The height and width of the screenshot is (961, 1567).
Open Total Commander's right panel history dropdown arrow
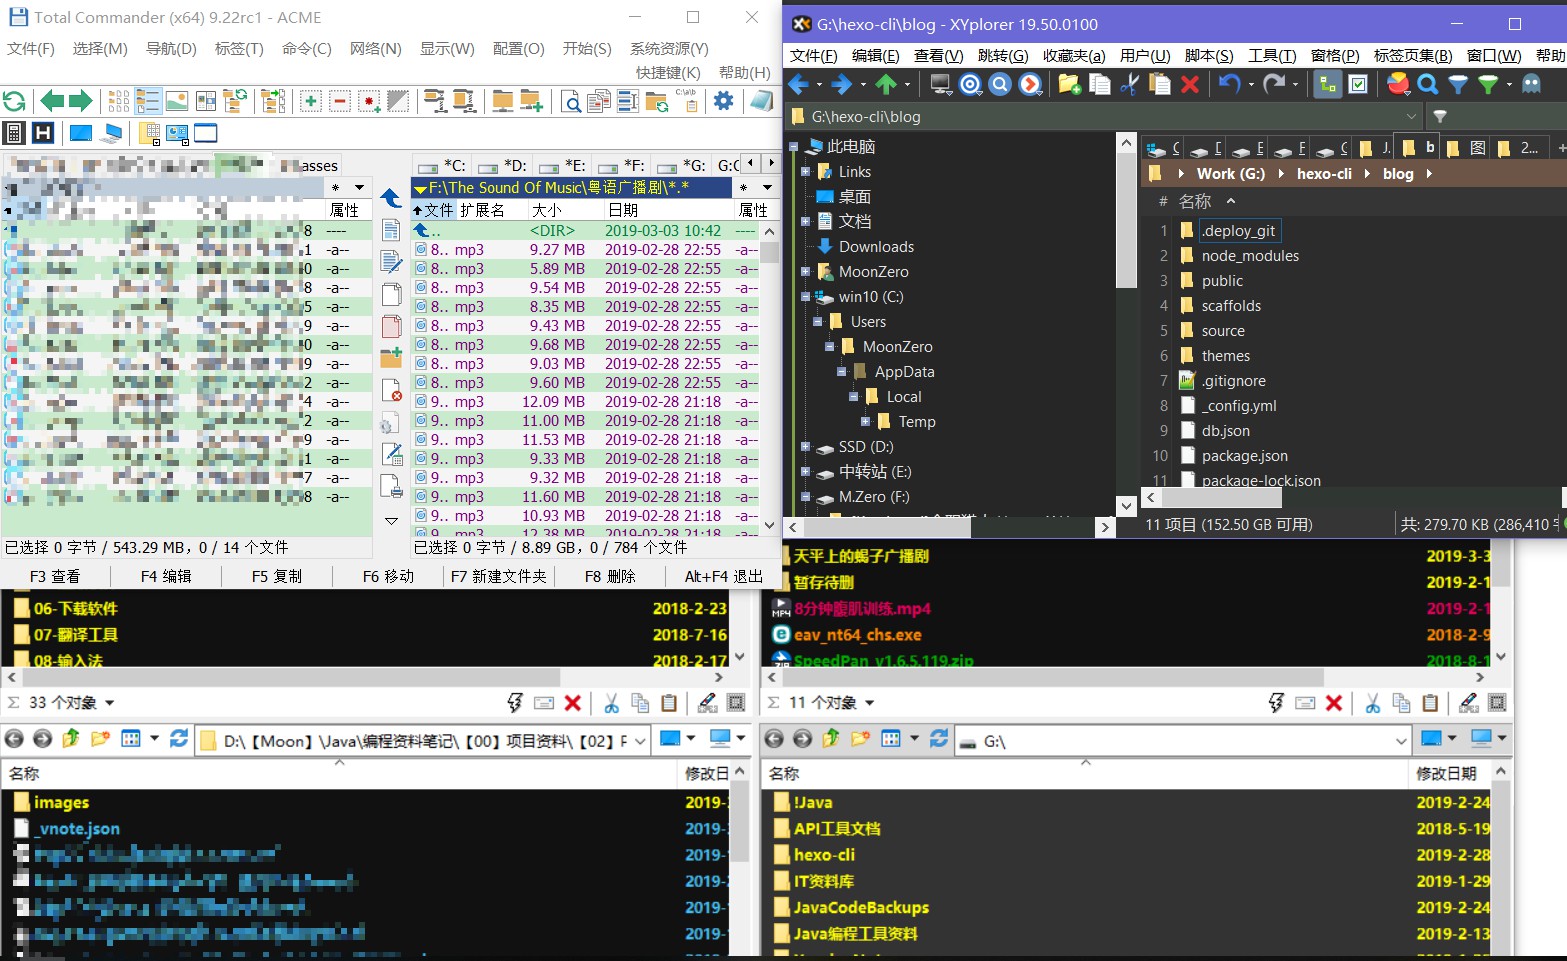click(x=767, y=188)
